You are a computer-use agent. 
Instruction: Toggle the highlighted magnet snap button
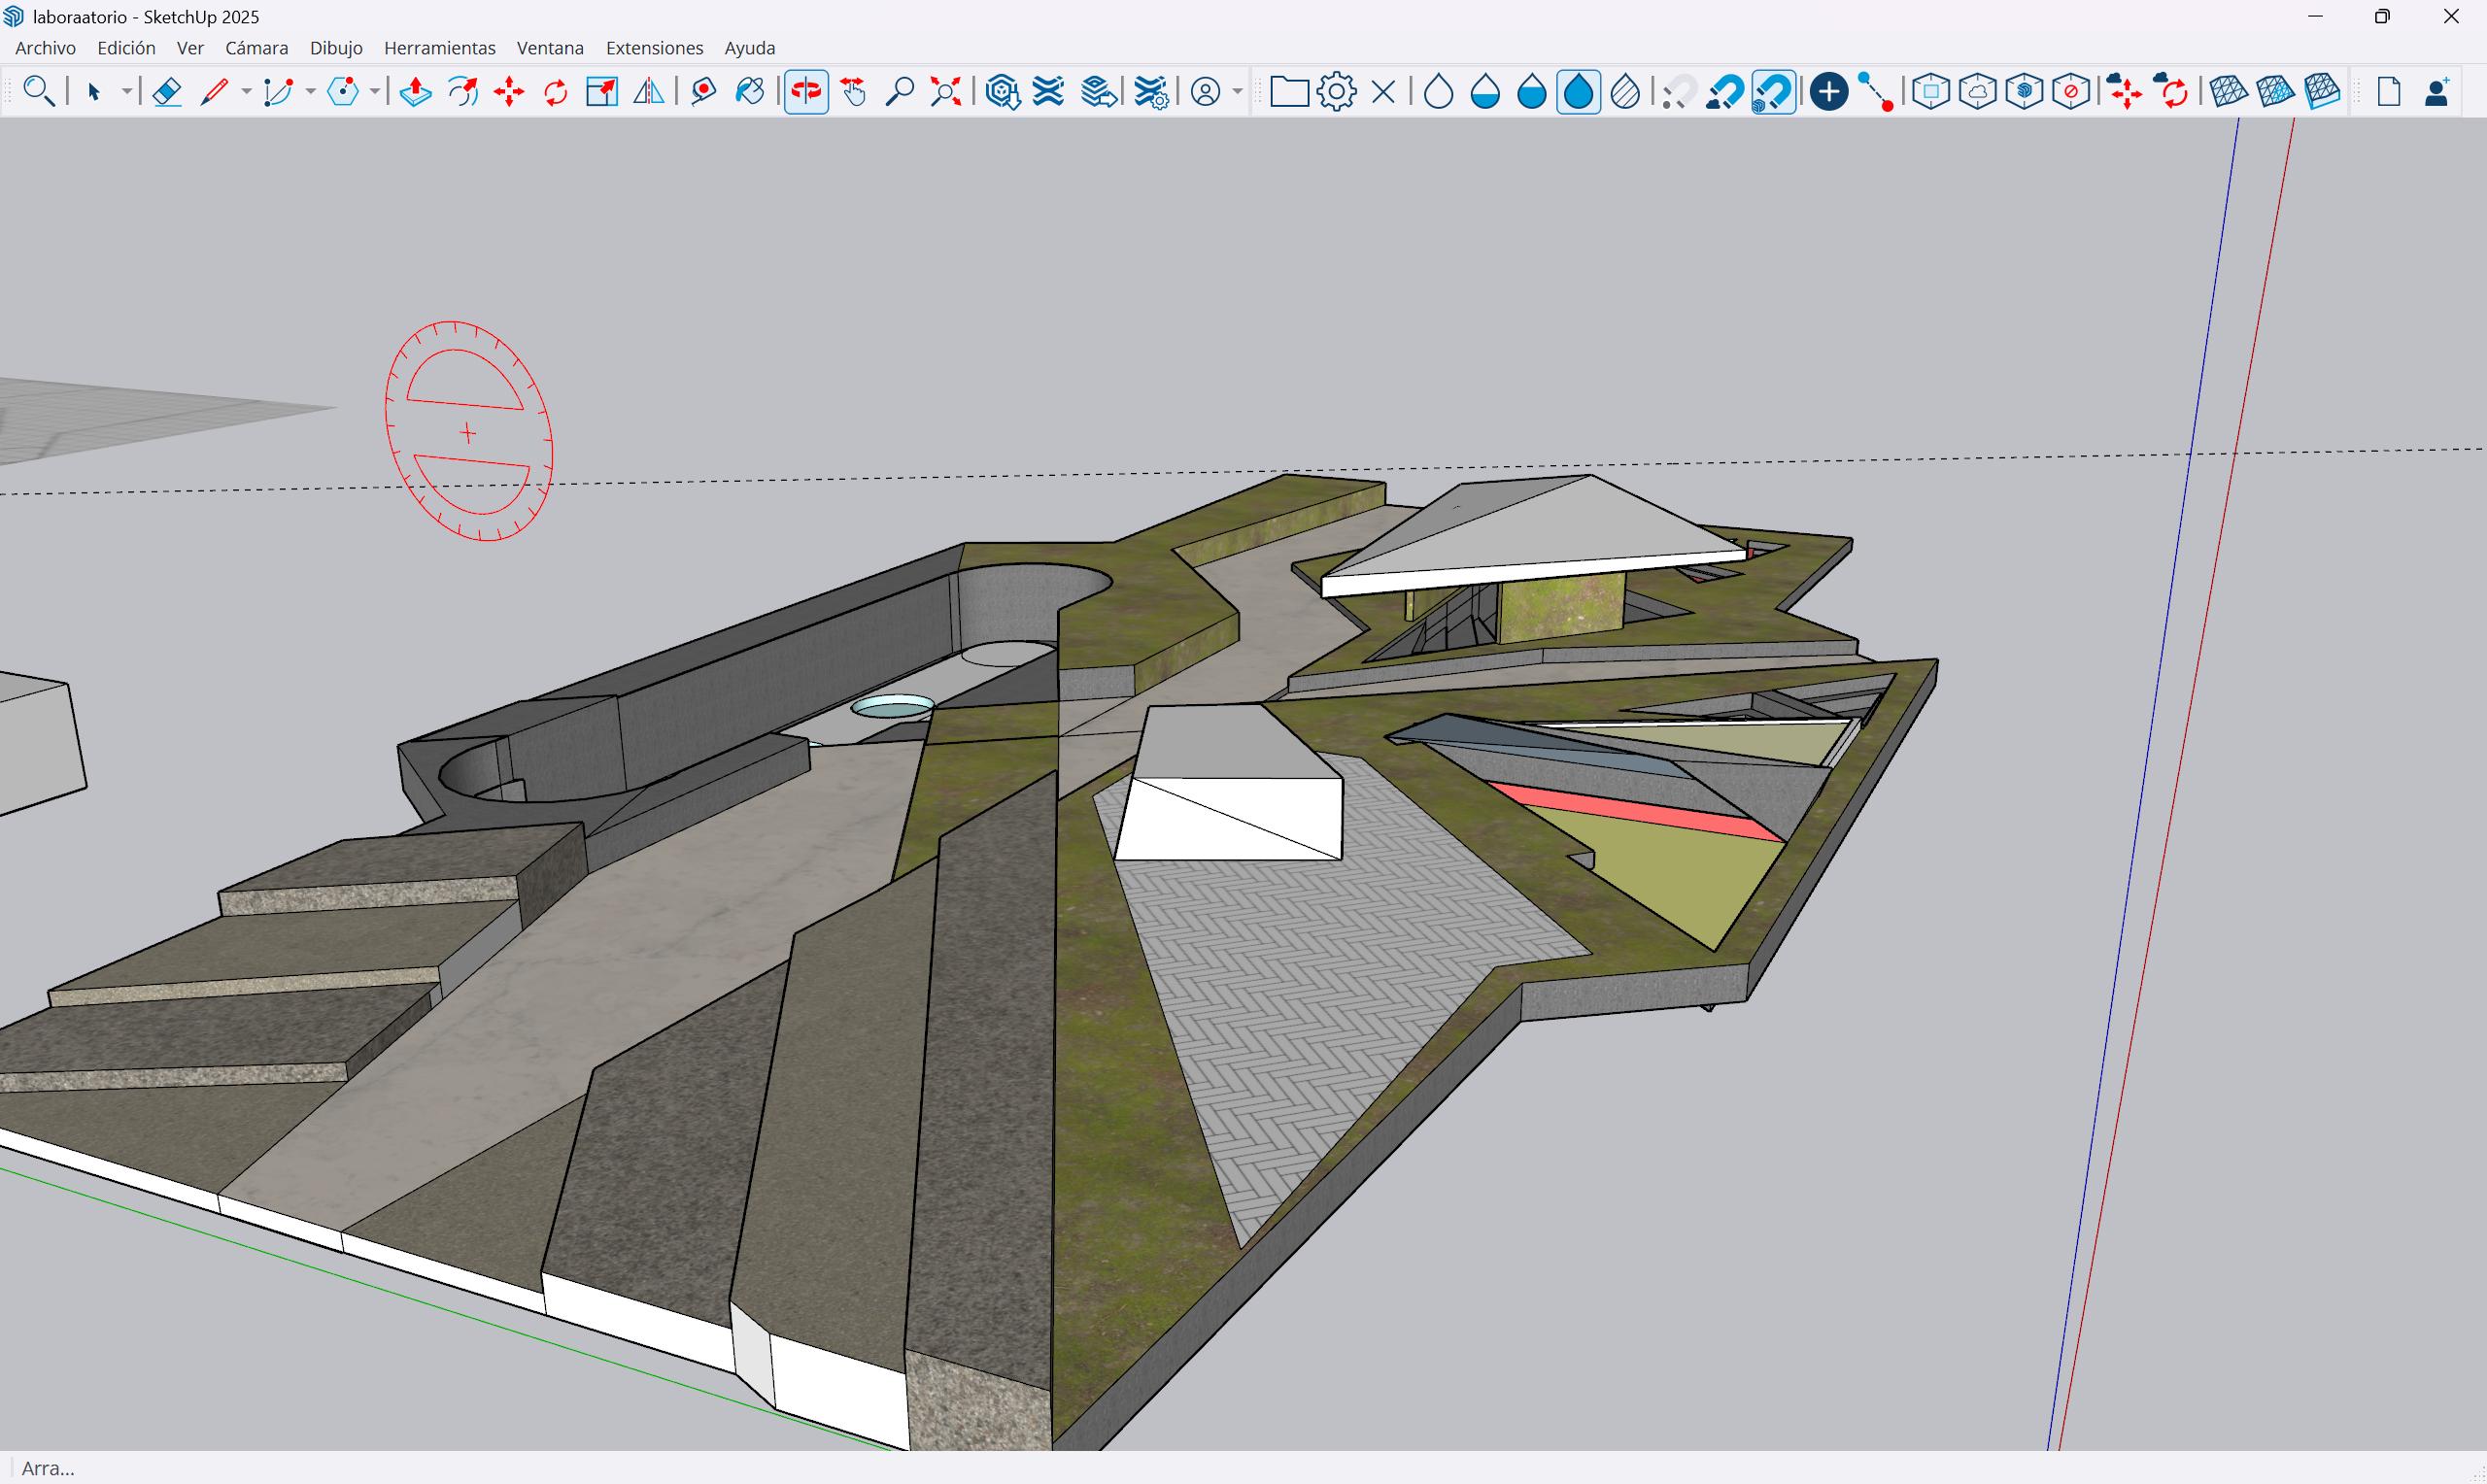coord(1772,92)
